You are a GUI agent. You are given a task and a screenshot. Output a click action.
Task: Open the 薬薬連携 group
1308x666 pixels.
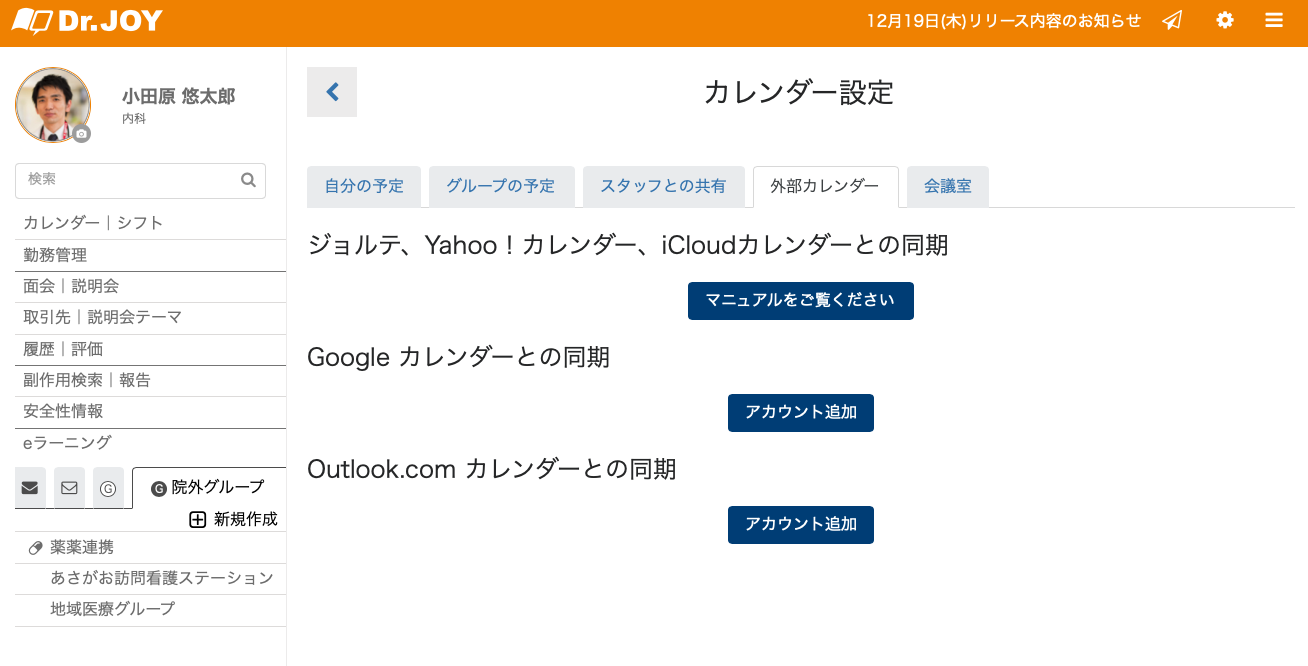coord(150,548)
